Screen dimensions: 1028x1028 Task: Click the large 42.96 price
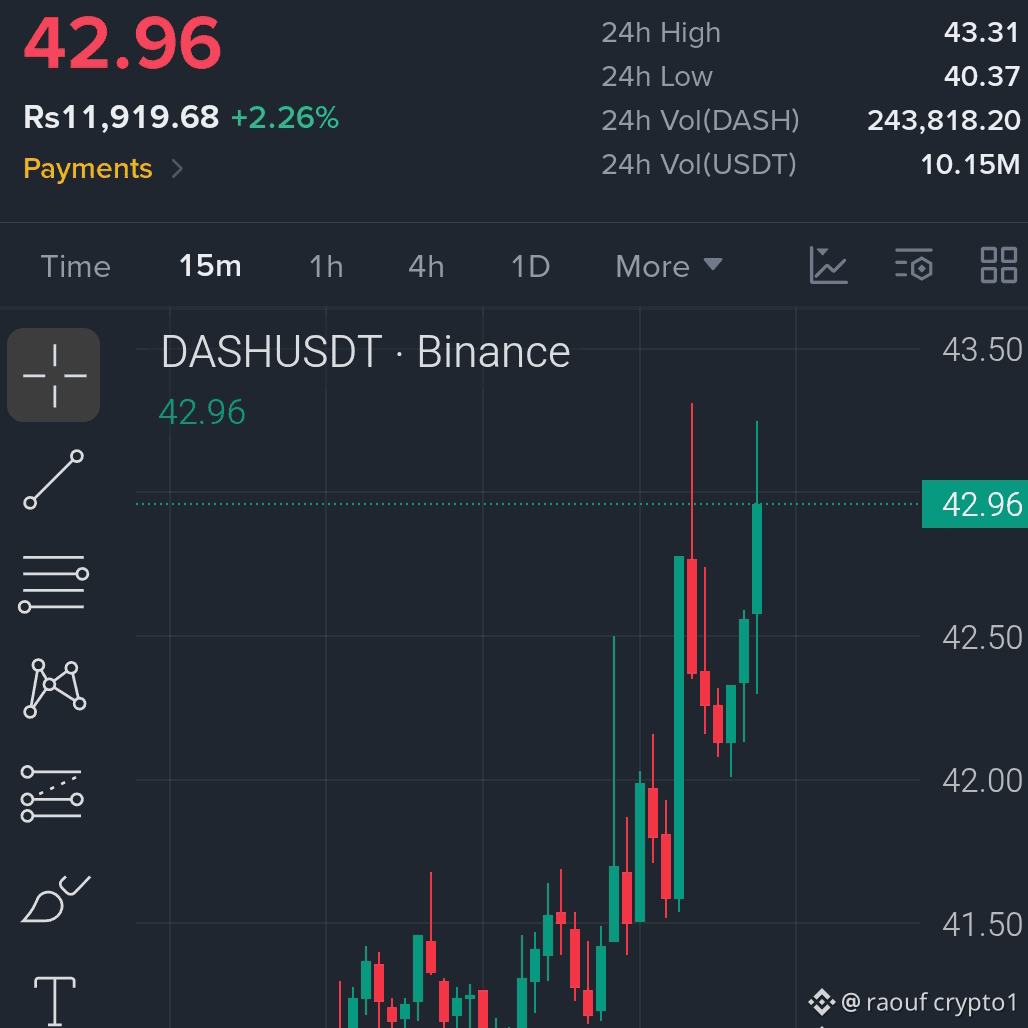click(123, 44)
